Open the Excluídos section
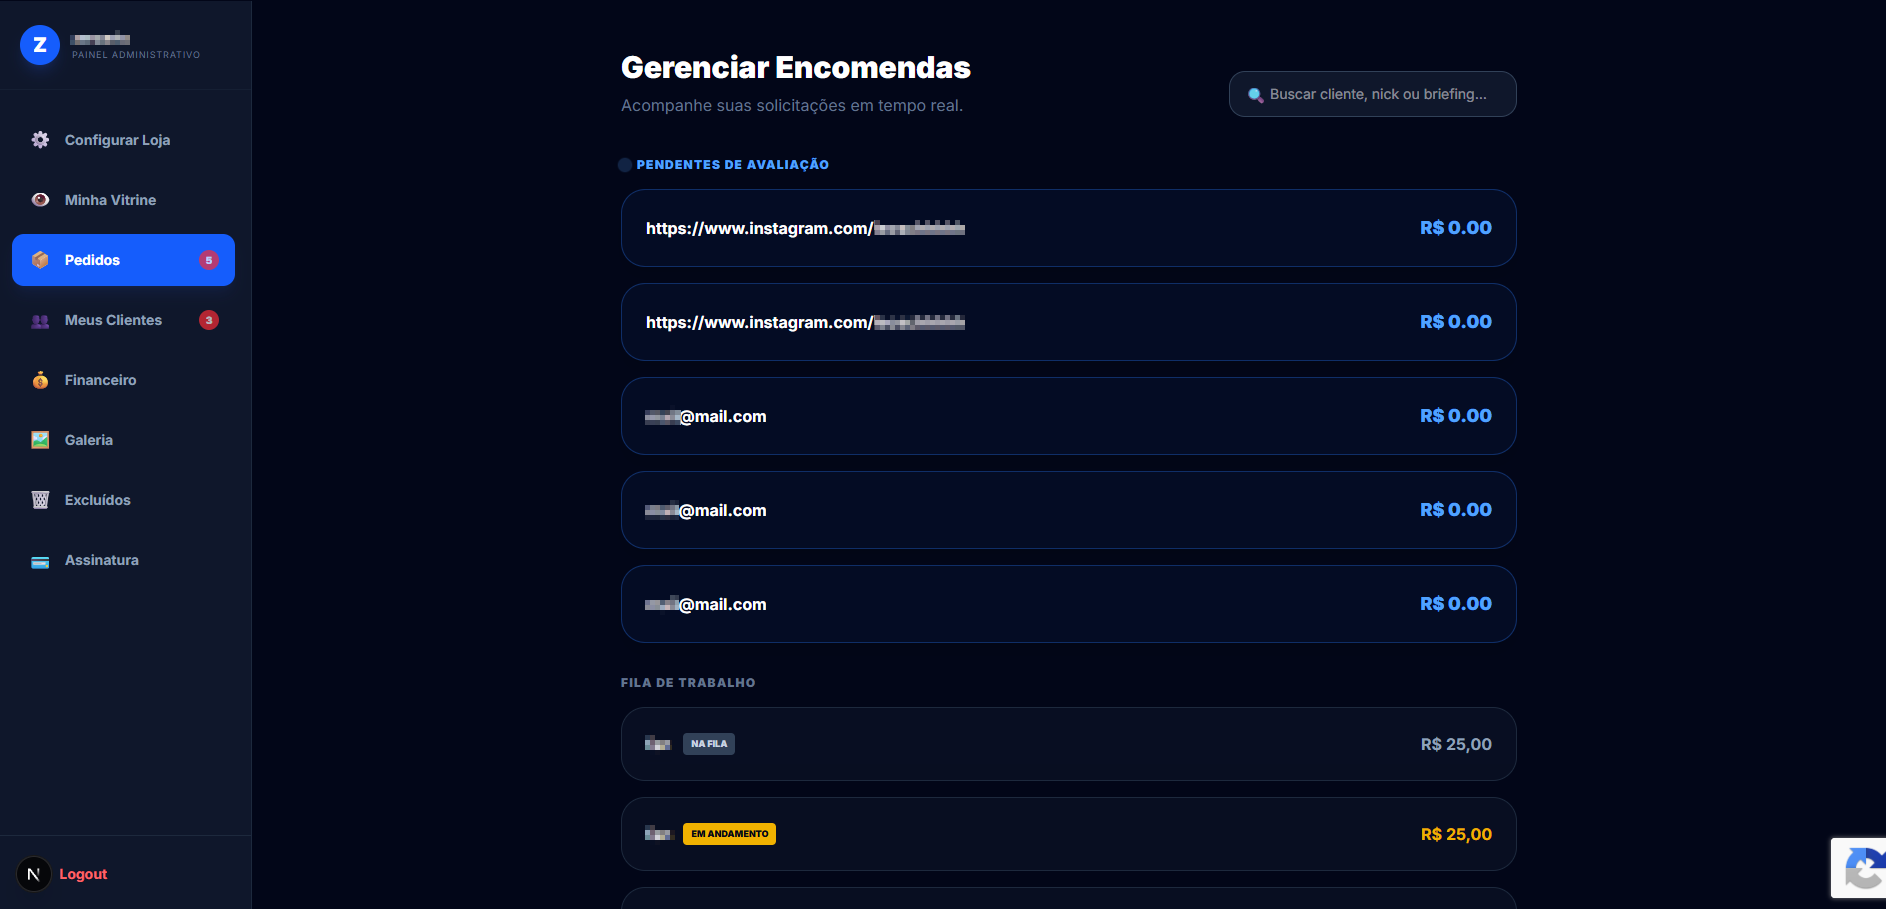Viewport: 1886px width, 909px height. [x=123, y=500]
